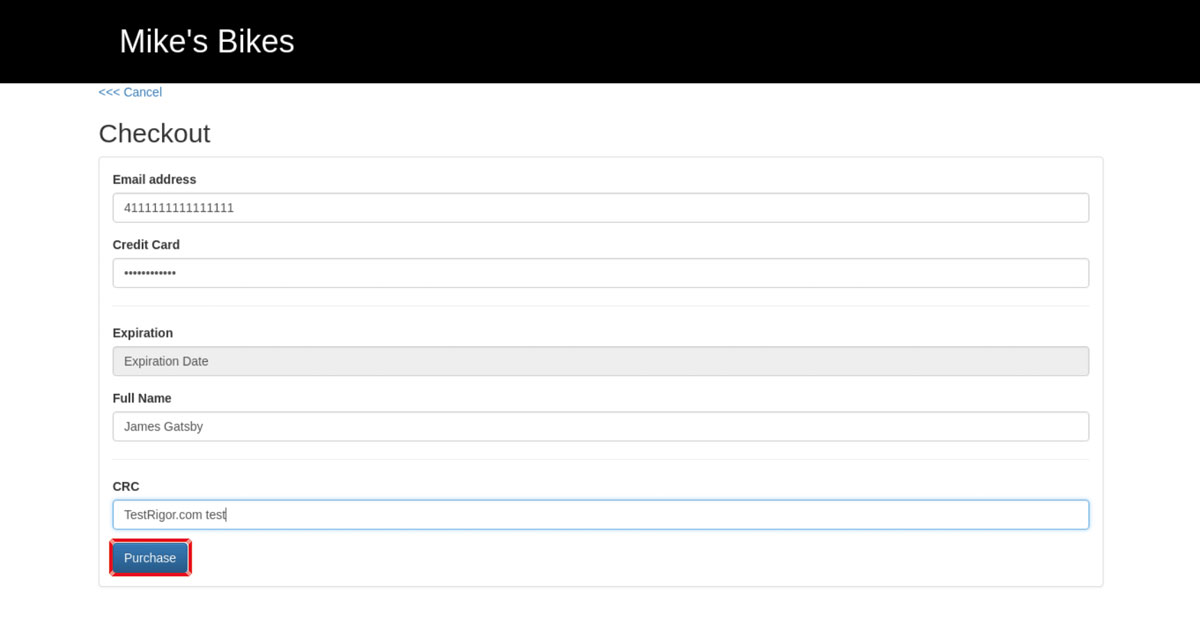
Task: Click the Mike's Bikes site title
Action: point(206,41)
